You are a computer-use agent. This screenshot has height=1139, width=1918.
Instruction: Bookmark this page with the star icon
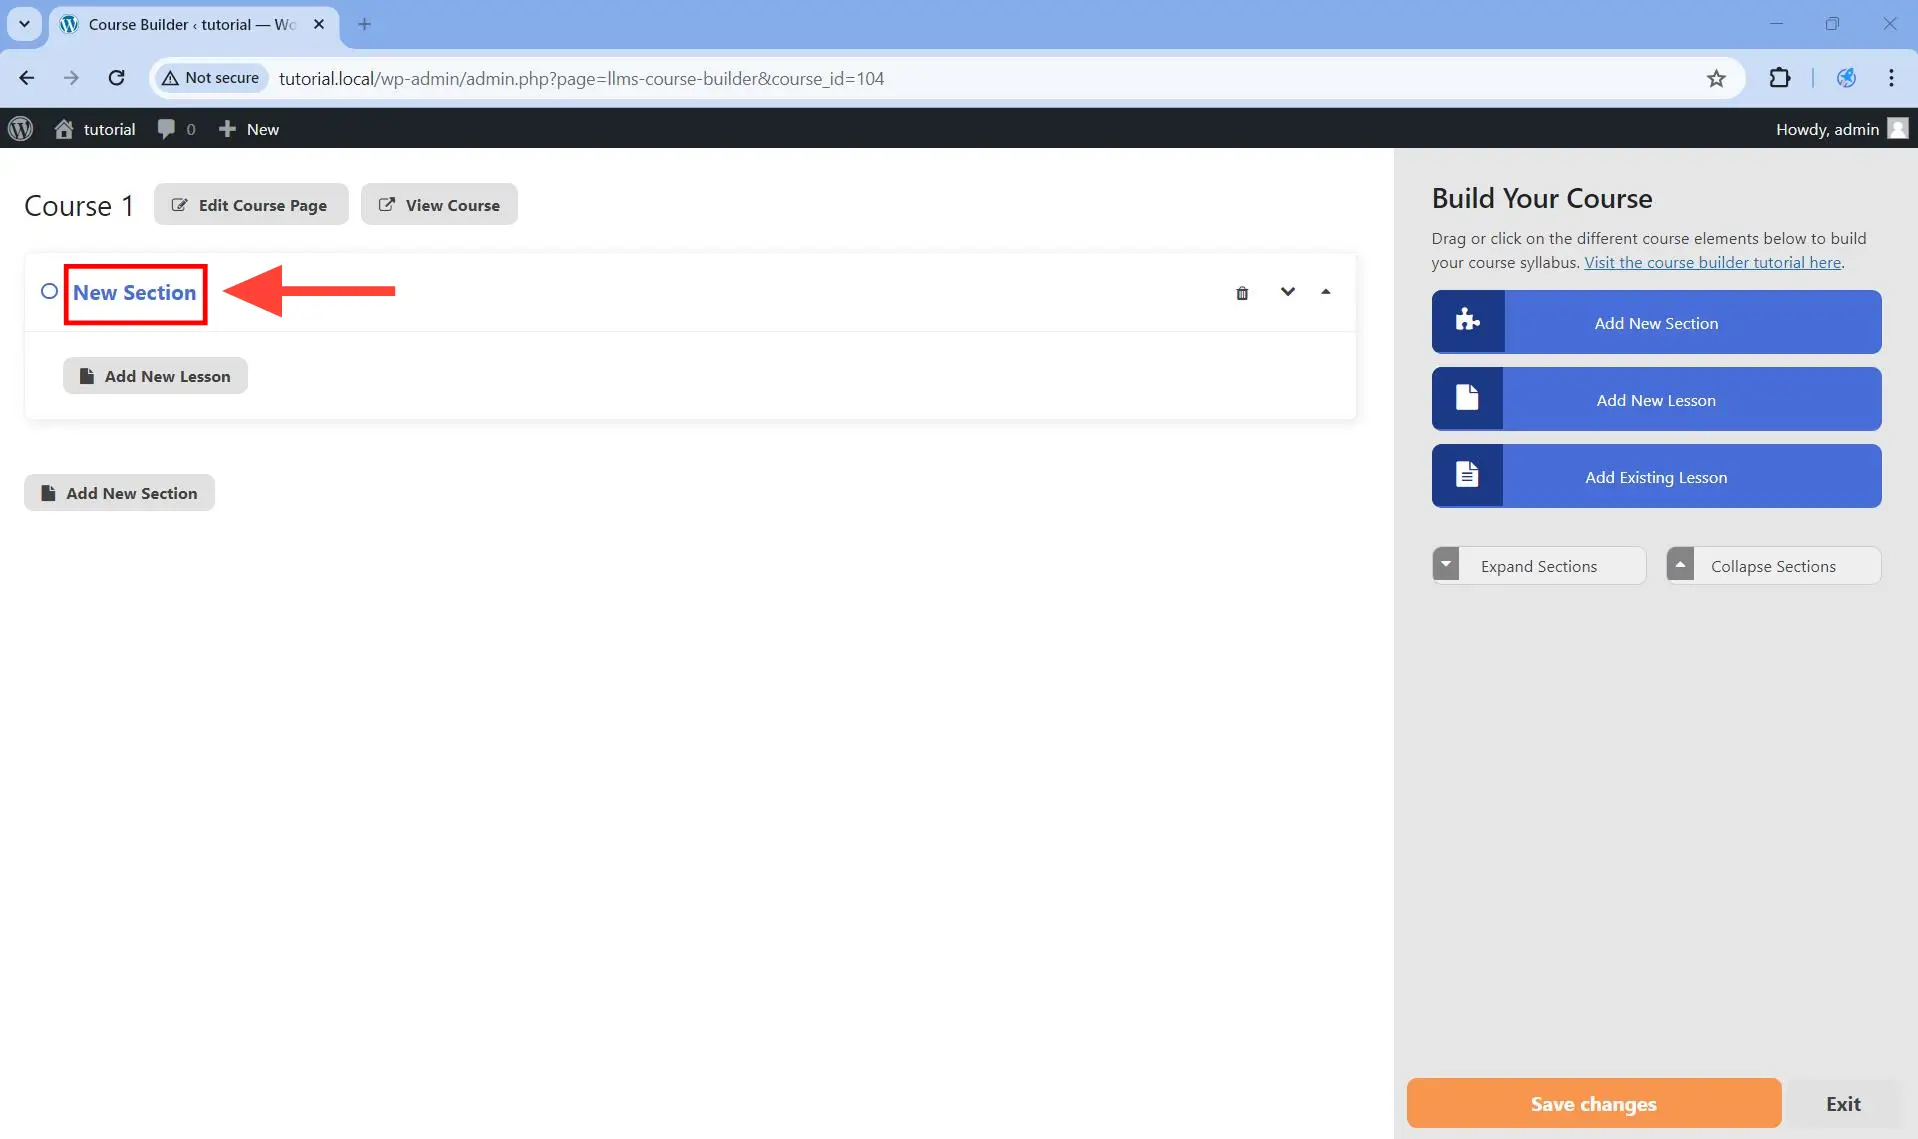pos(1716,78)
